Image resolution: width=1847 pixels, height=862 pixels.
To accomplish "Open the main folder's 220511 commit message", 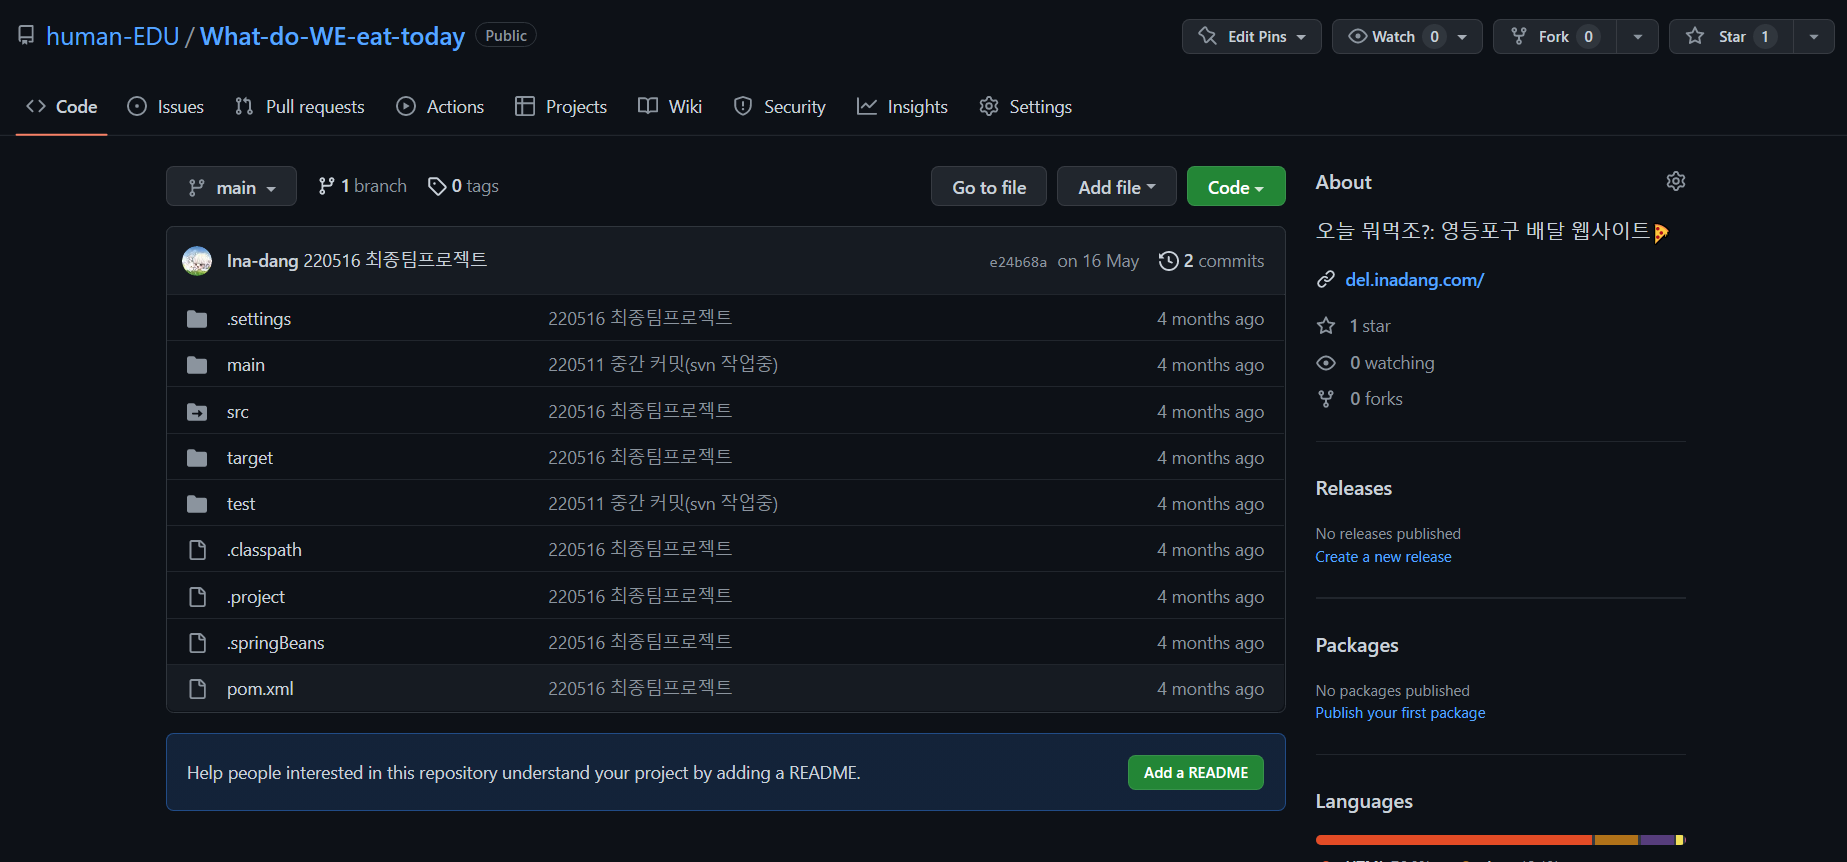I will pyautogui.click(x=663, y=365).
